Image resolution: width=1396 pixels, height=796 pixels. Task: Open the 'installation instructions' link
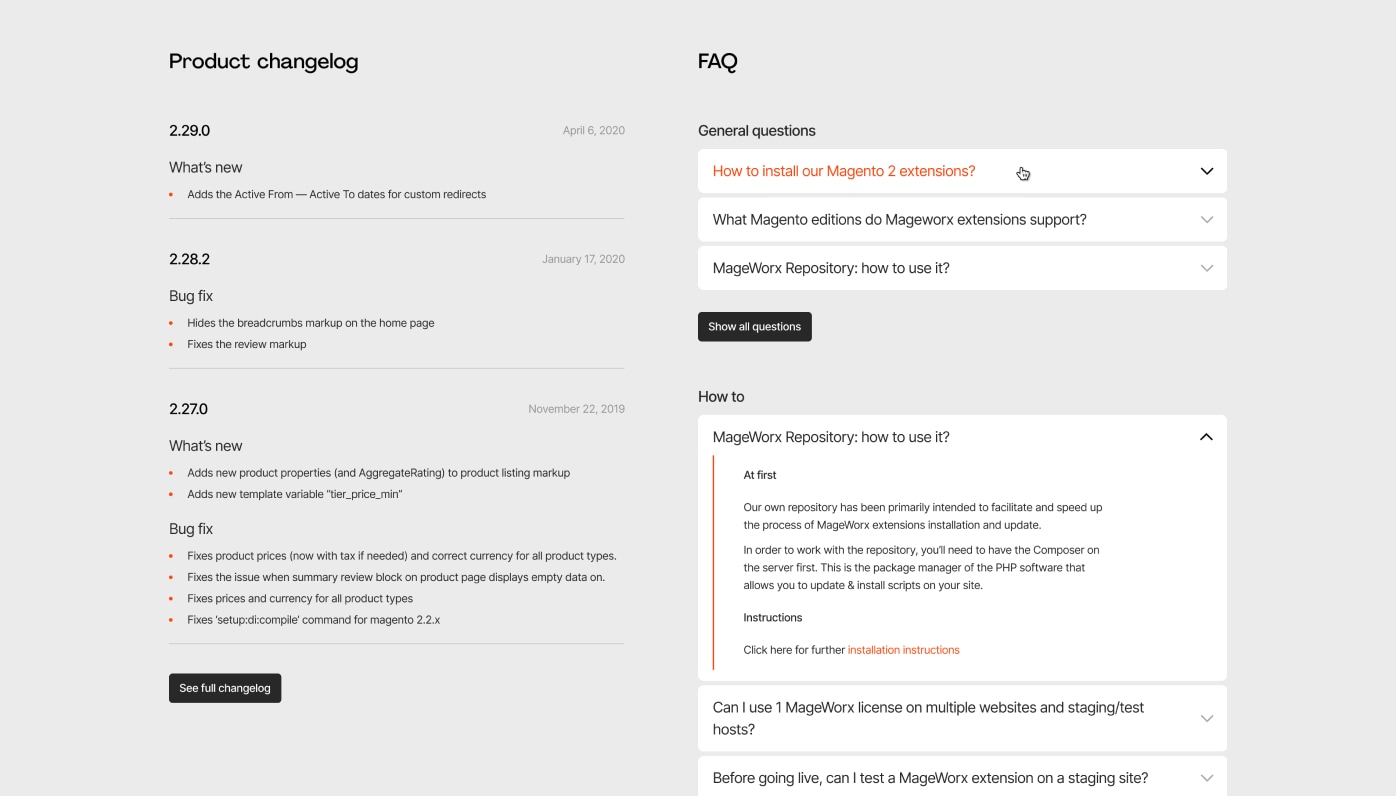[x=903, y=649]
